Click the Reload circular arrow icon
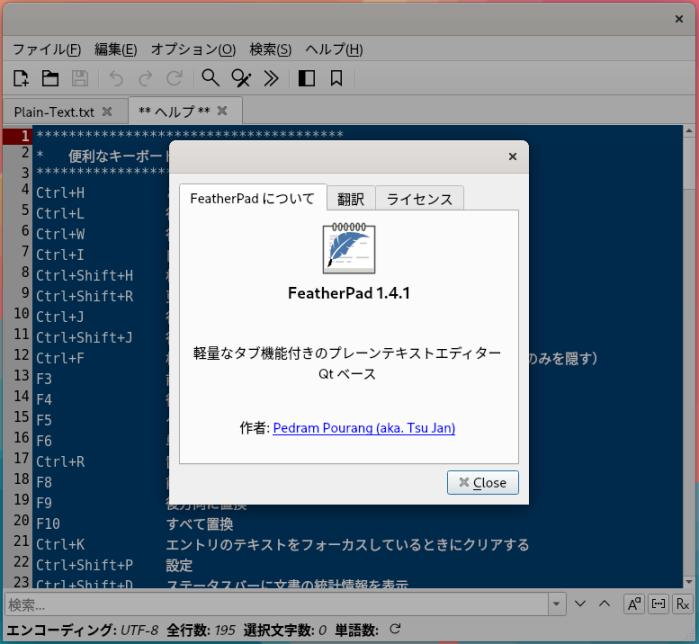The width and height of the screenshot is (699, 644). [174, 78]
